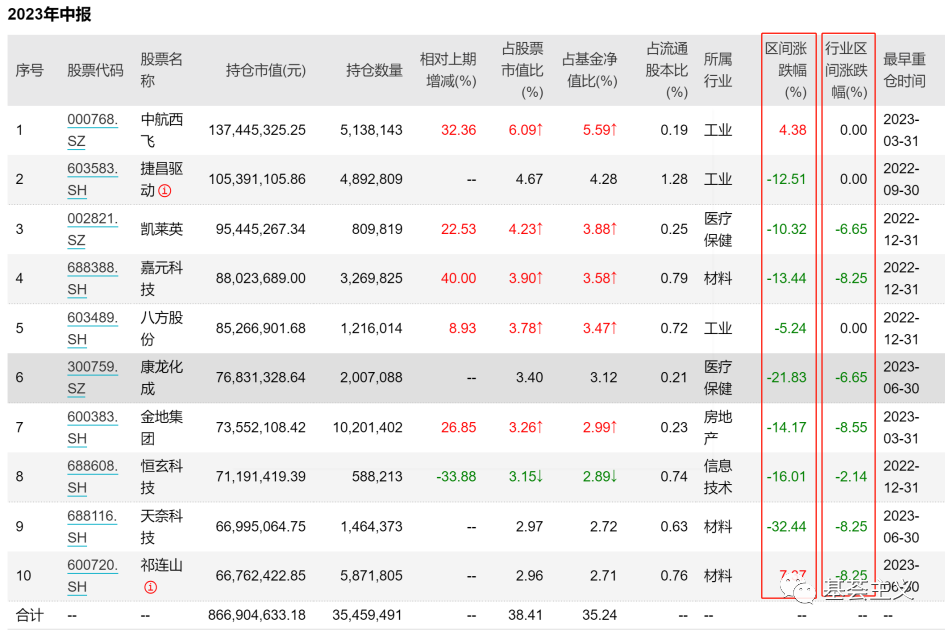Image resolution: width=945 pixels, height=631 pixels.
Task: Click the interval change -21.83 for 康龙化成
Action: click(786, 378)
